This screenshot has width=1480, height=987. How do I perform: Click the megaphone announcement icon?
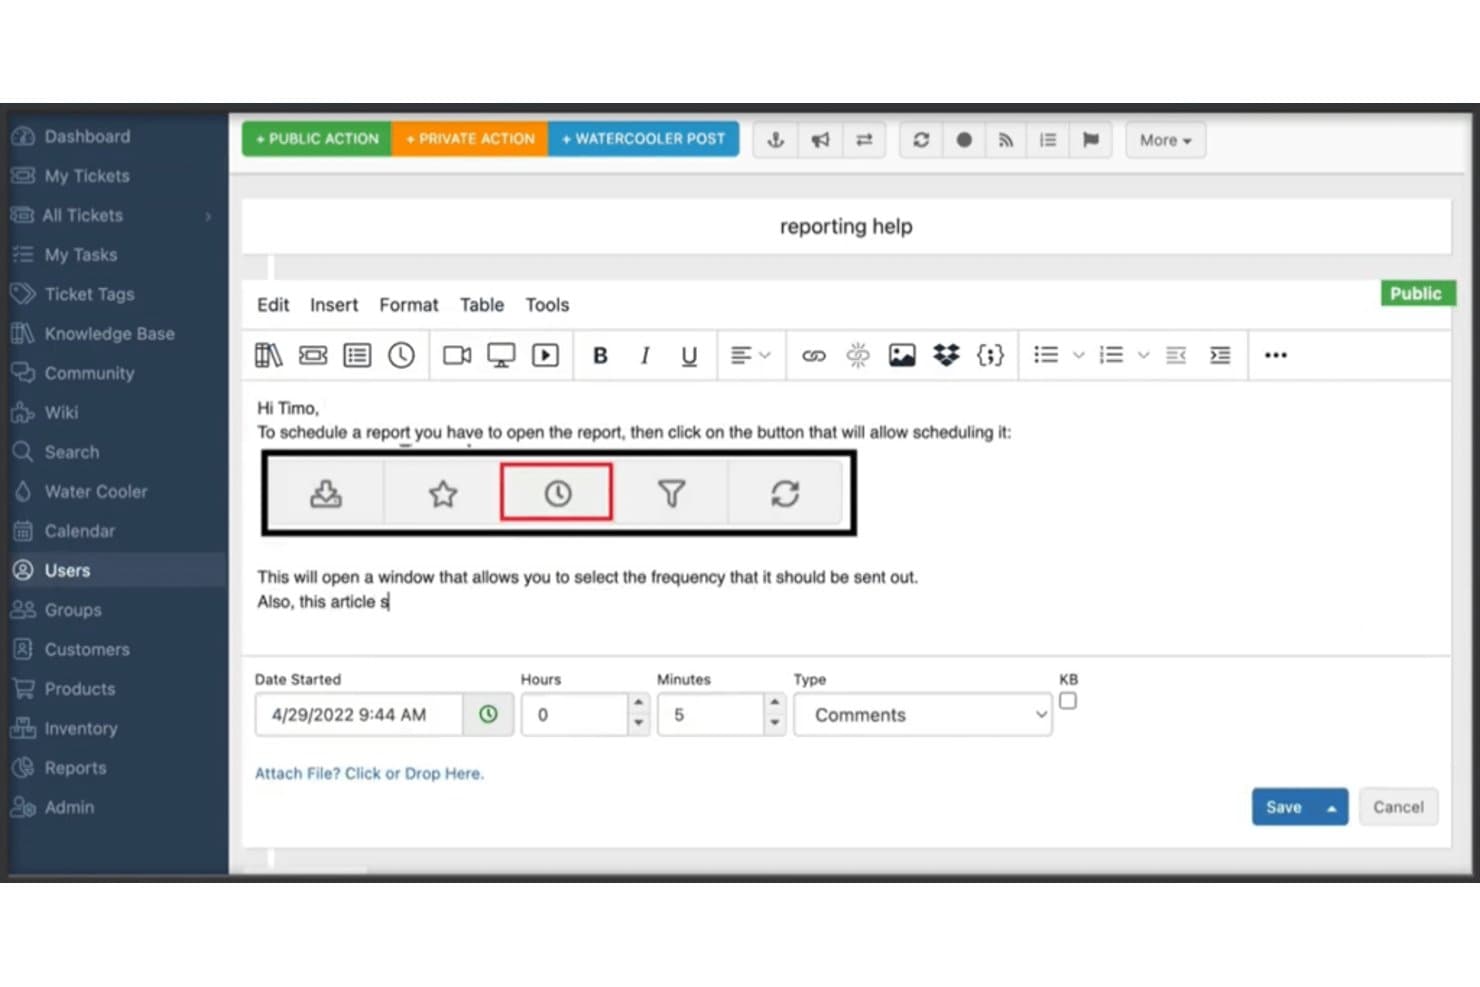[820, 140]
